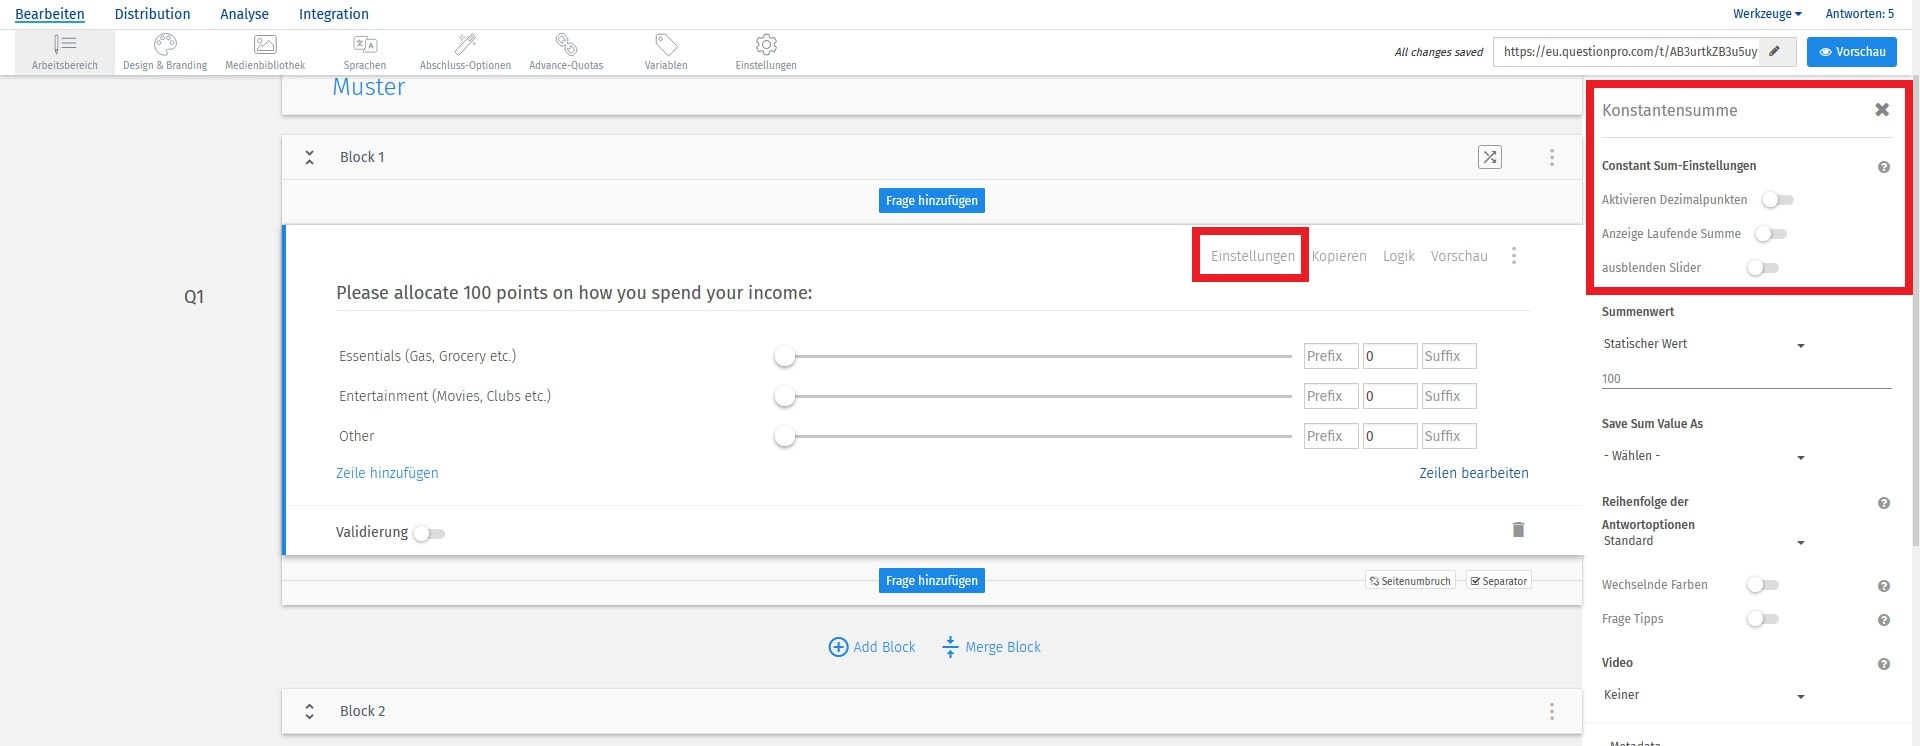Toggle Anzeige Laufende Summe switch
Image resolution: width=1920 pixels, height=746 pixels.
tap(1771, 234)
